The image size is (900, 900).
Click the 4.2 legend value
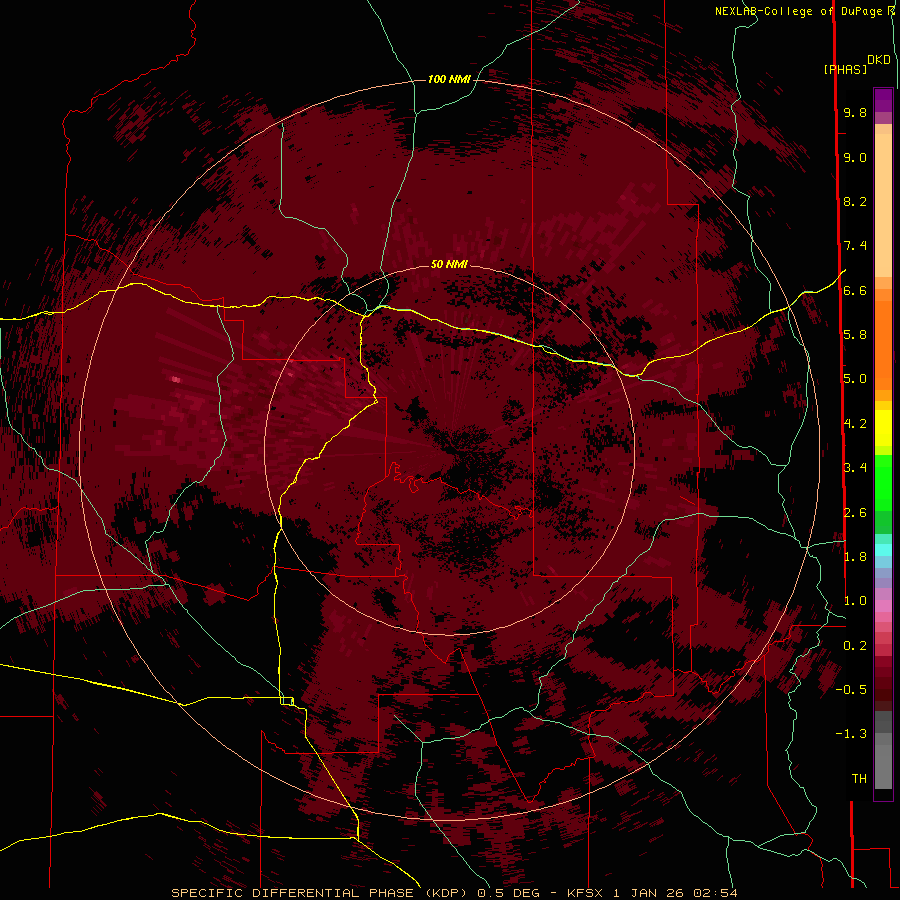pyautogui.click(x=855, y=424)
